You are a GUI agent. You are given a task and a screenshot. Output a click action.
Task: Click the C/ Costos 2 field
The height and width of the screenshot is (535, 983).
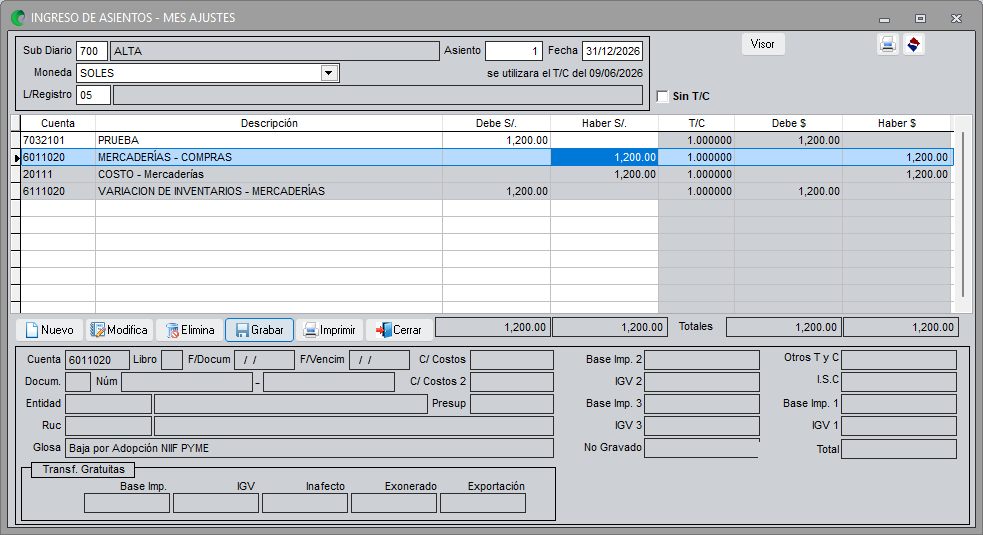pyautogui.click(x=512, y=382)
